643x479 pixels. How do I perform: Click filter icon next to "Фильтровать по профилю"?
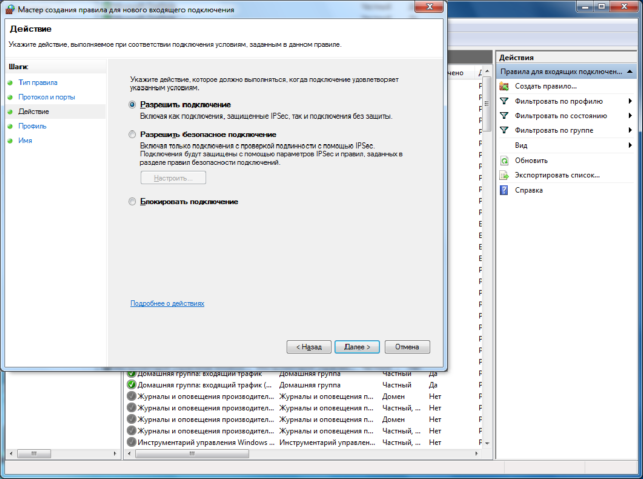click(x=504, y=101)
